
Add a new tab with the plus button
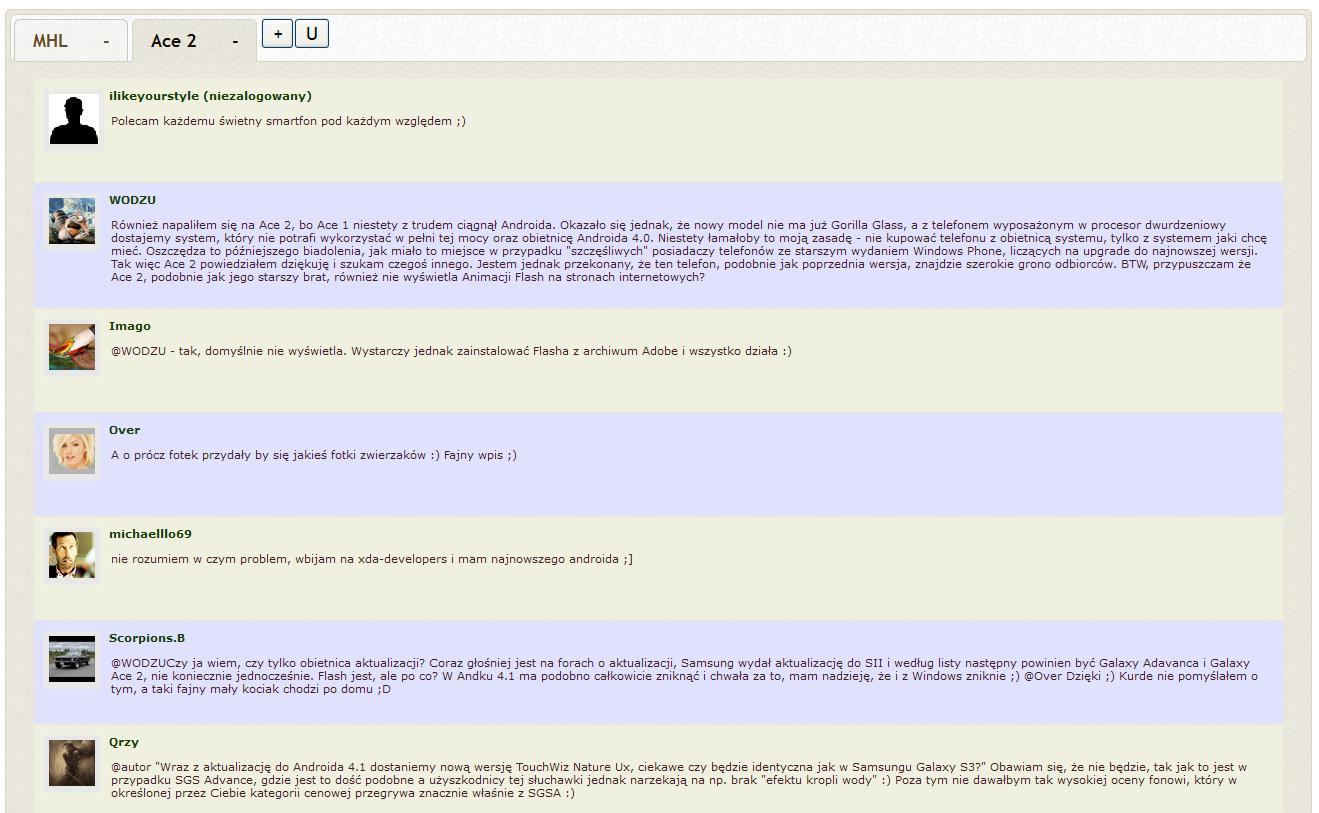277,34
